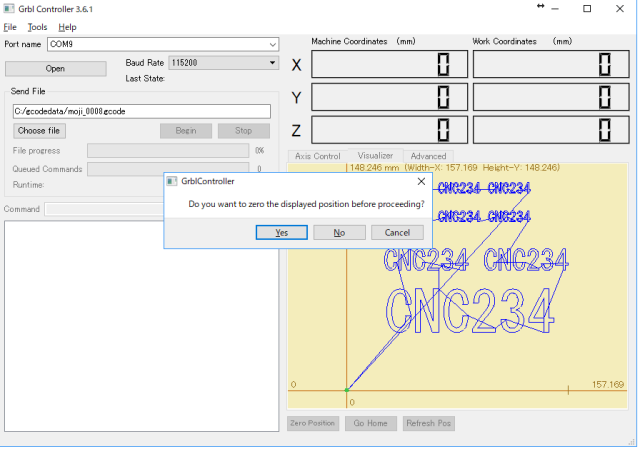Click the Command input field
The image size is (640, 449).
point(104,209)
